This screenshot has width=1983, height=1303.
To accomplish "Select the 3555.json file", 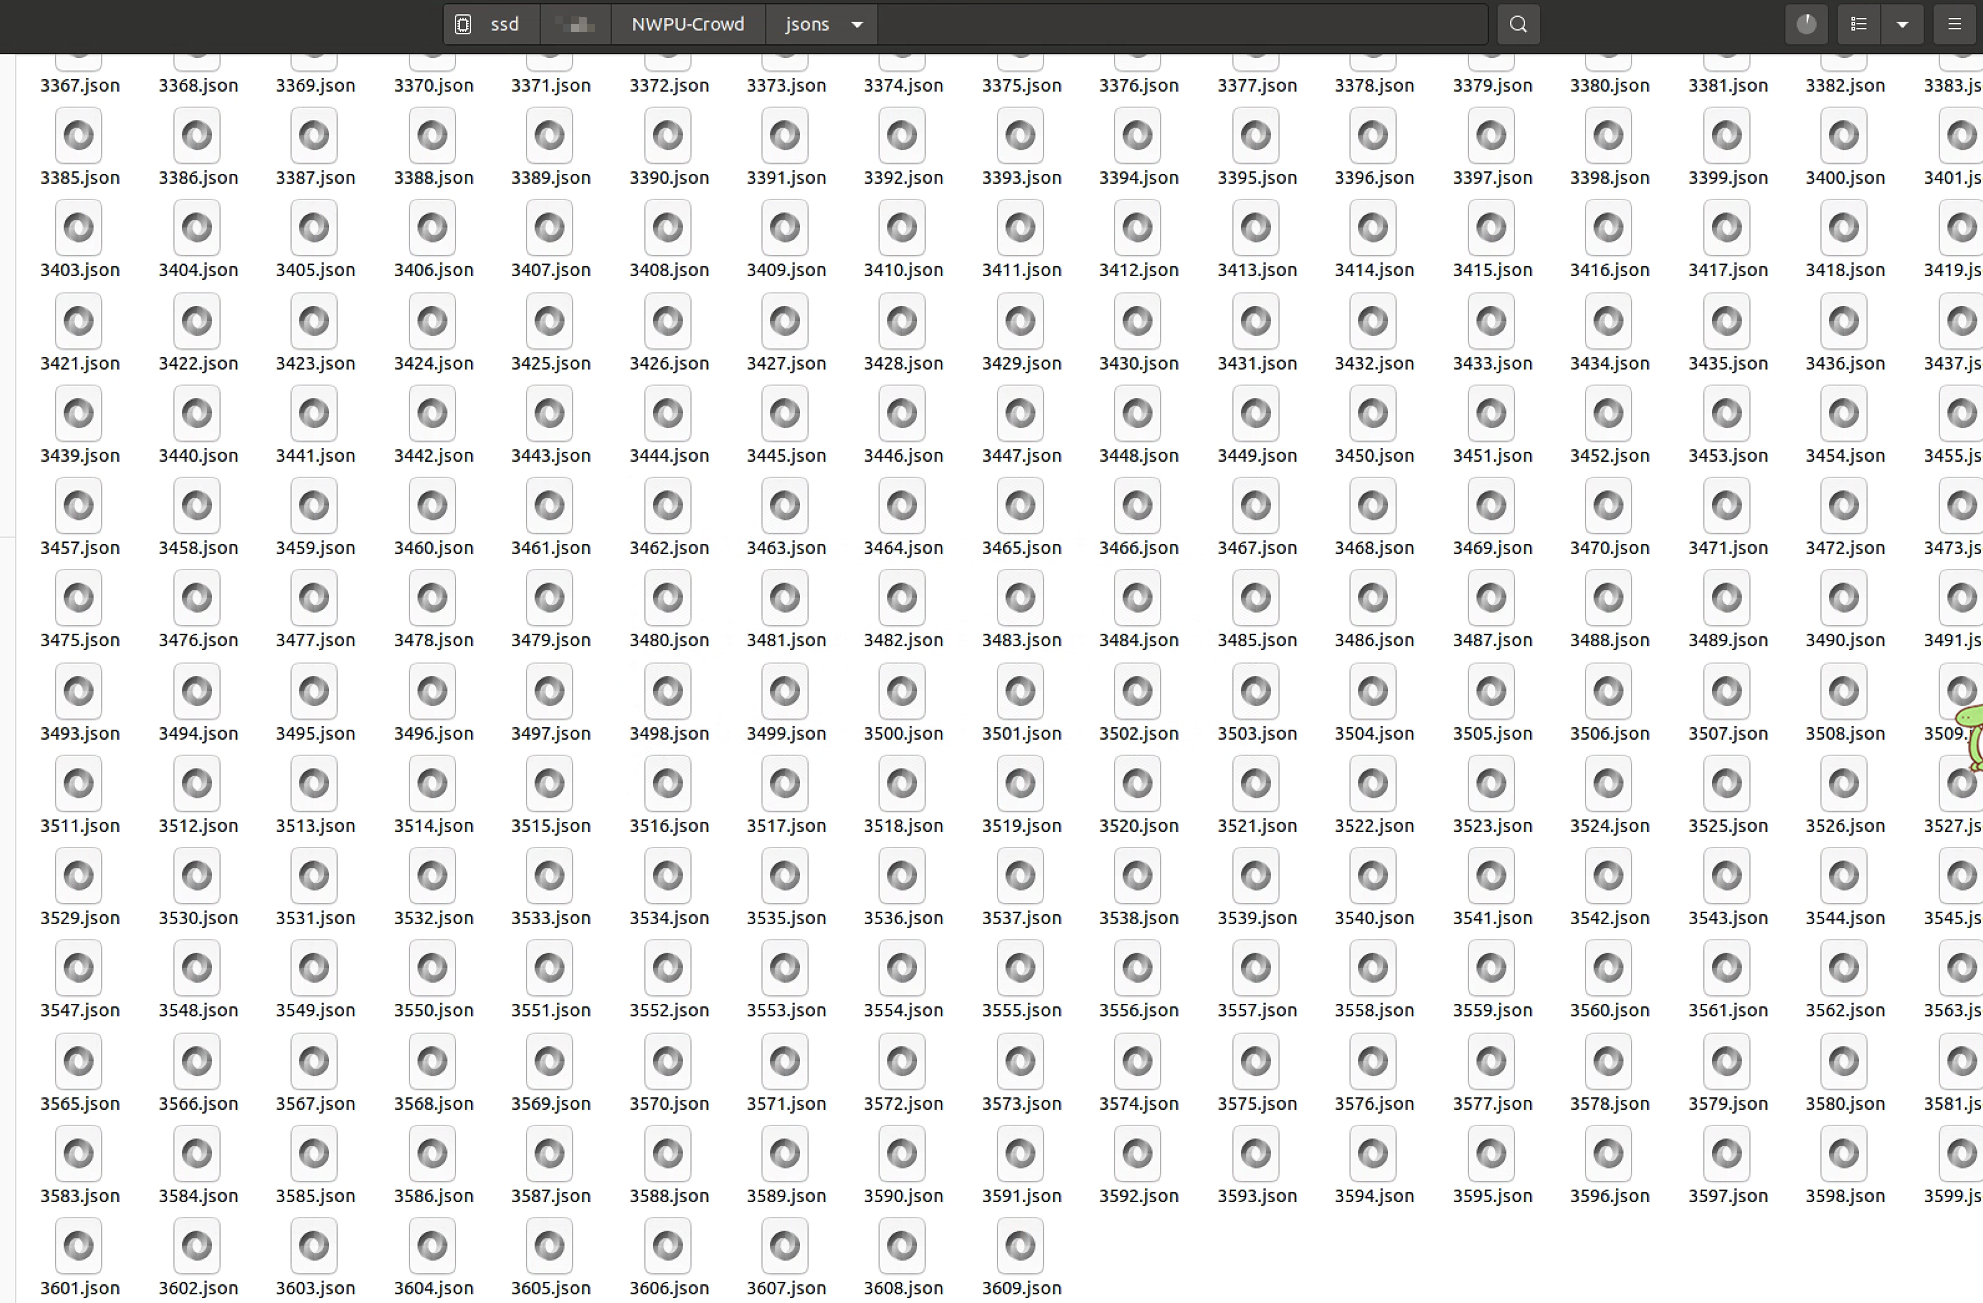I will click(1020, 969).
